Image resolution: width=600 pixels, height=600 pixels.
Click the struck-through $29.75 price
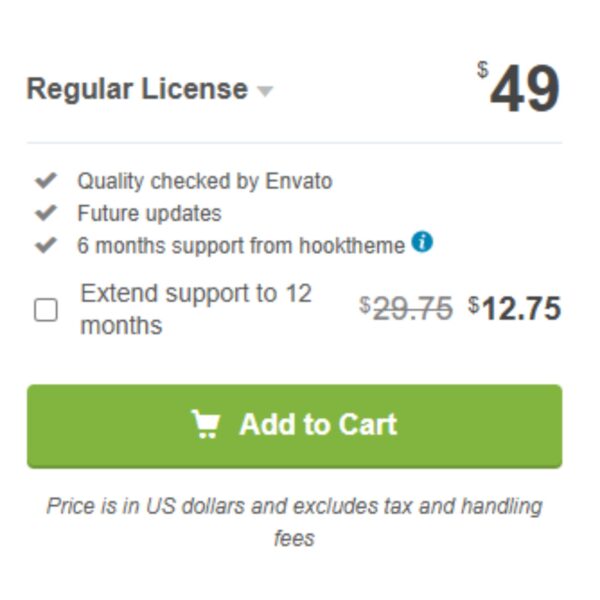(x=406, y=308)
